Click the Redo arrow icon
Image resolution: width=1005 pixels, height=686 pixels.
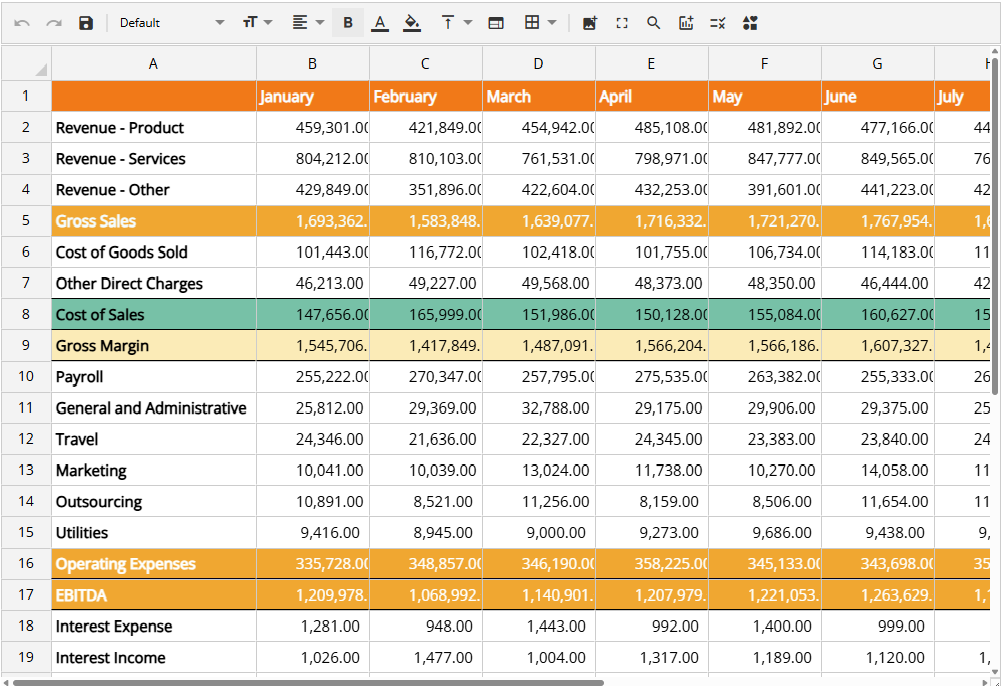click(54, 23)
